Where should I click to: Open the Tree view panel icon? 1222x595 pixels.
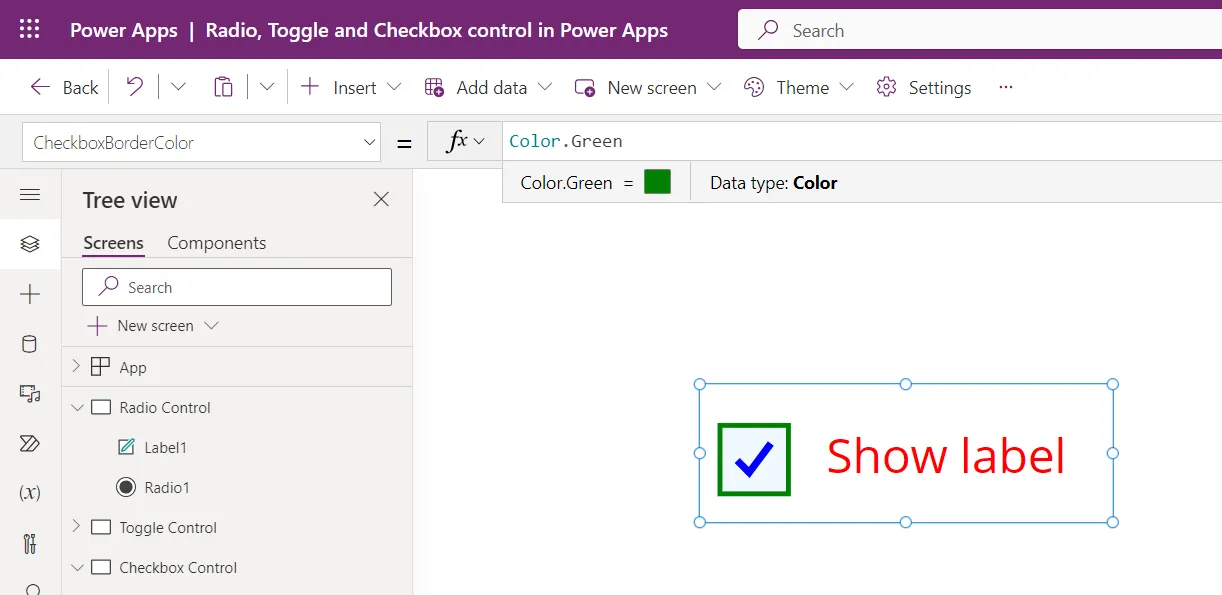[30, 244]
